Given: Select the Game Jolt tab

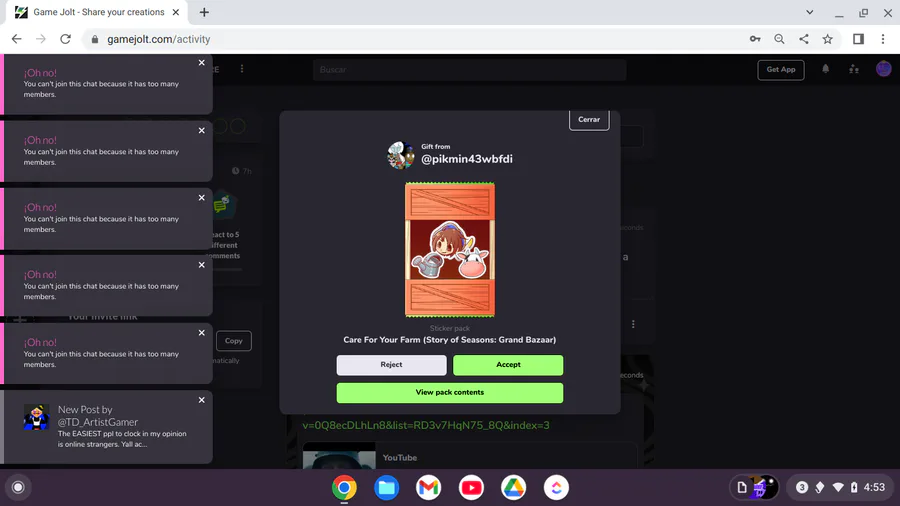Looking at the screenshot, I should [x=95, y=12].
